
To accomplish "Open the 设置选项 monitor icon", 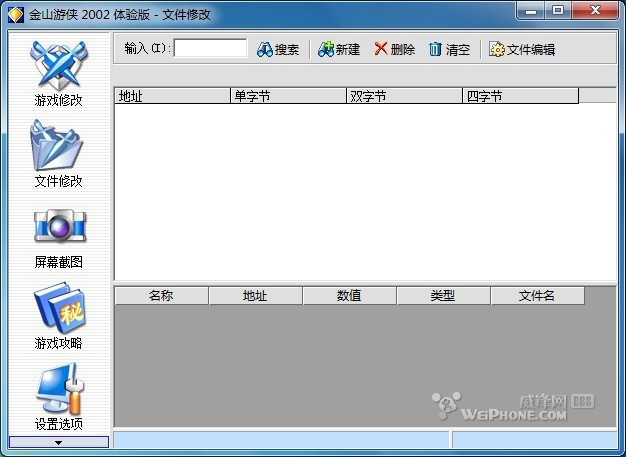I will [x=60, y=389].
